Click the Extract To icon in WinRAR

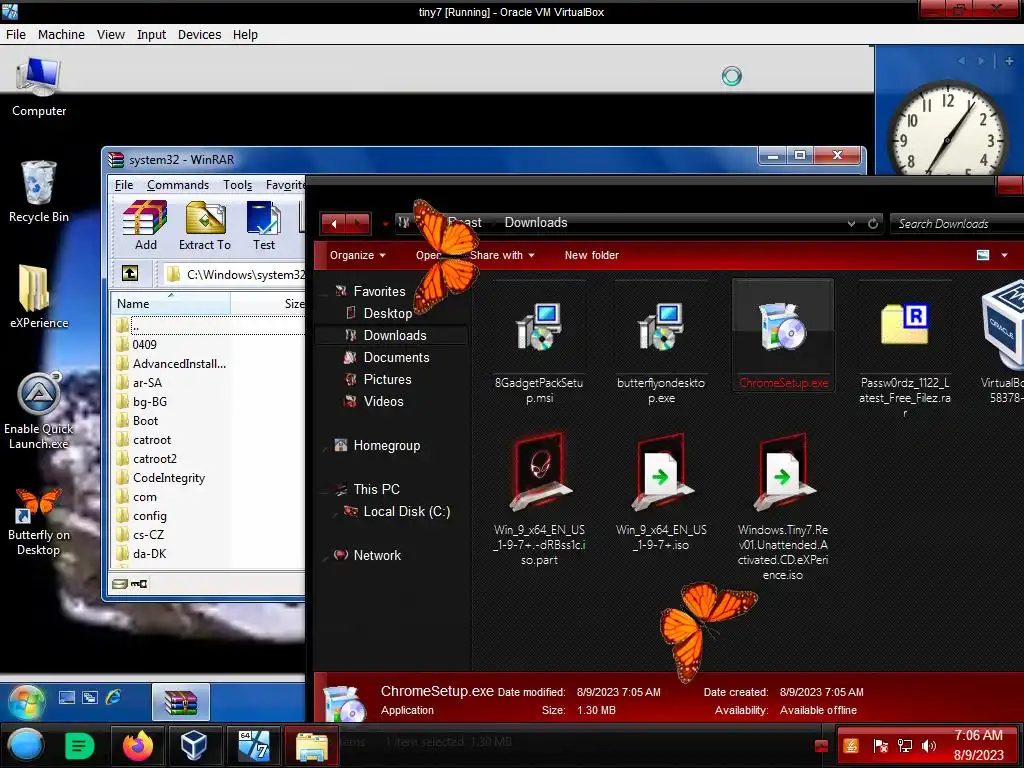tap(205, 225)
